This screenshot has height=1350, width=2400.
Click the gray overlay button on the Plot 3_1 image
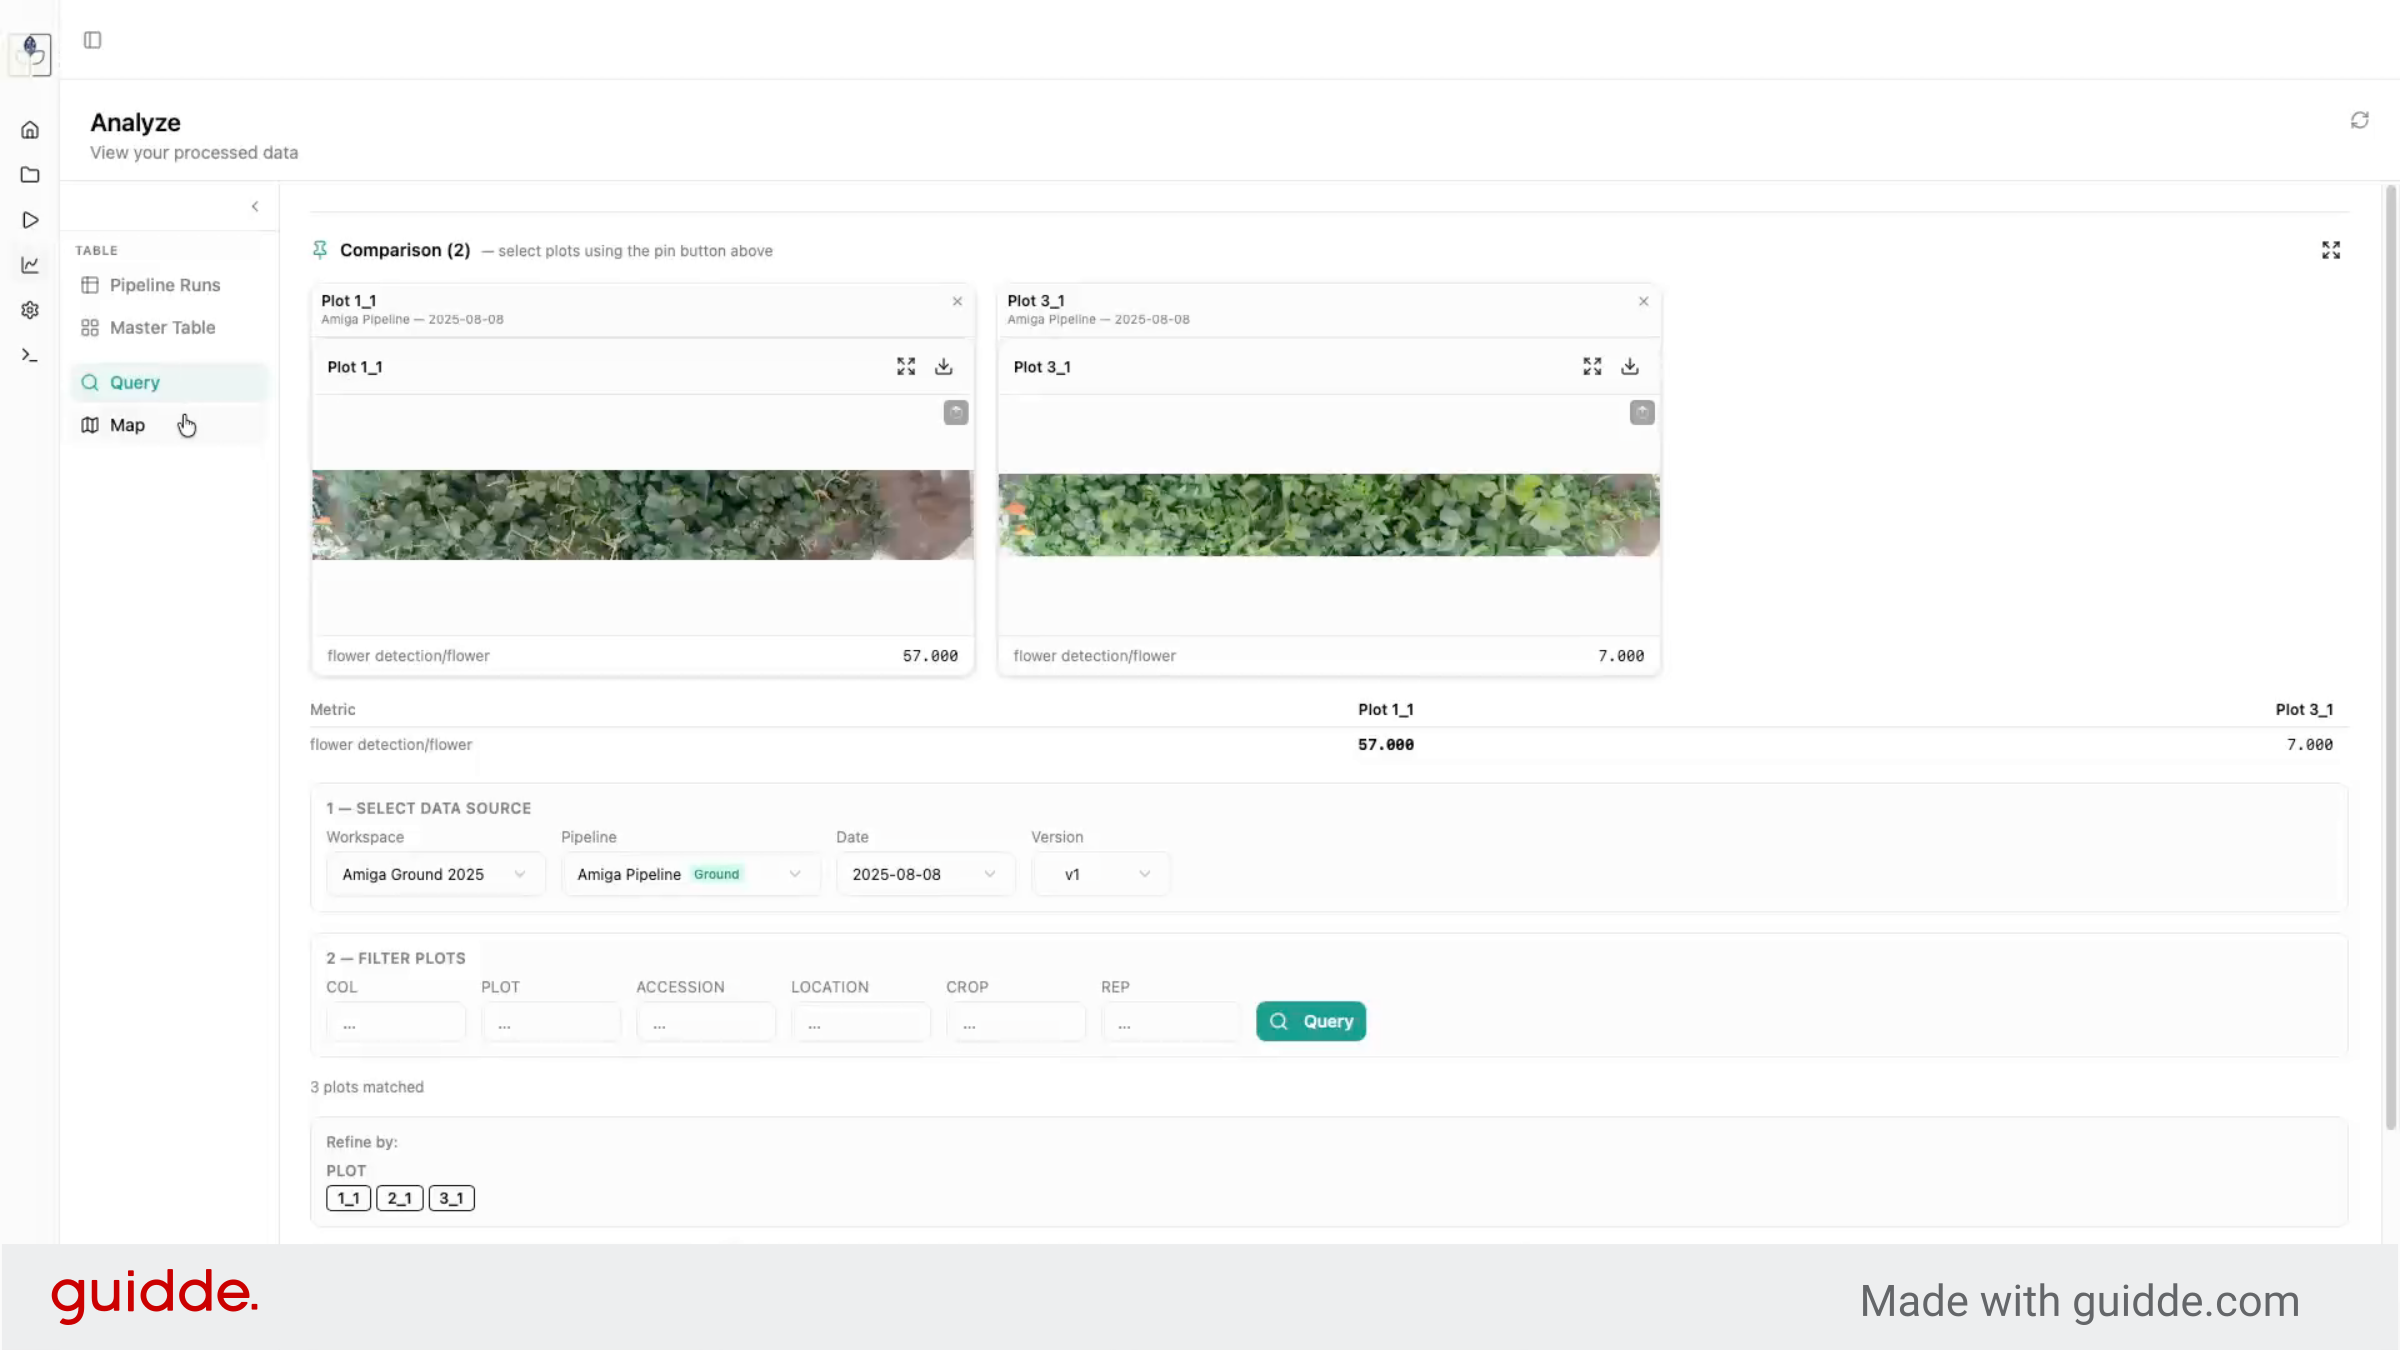click(x=1642, y=412)
